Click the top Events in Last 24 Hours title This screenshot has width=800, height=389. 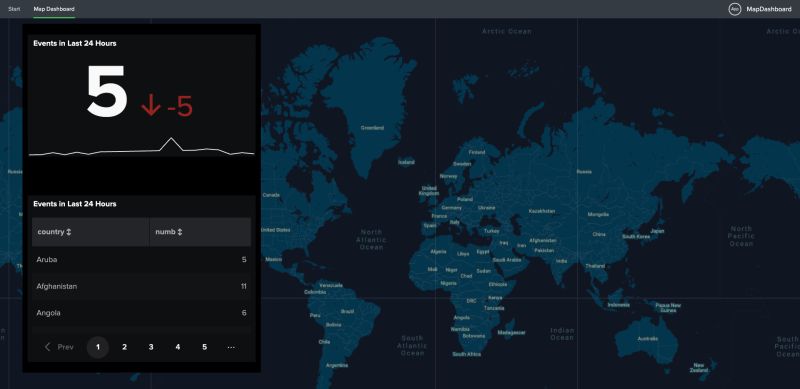[75, 43]
